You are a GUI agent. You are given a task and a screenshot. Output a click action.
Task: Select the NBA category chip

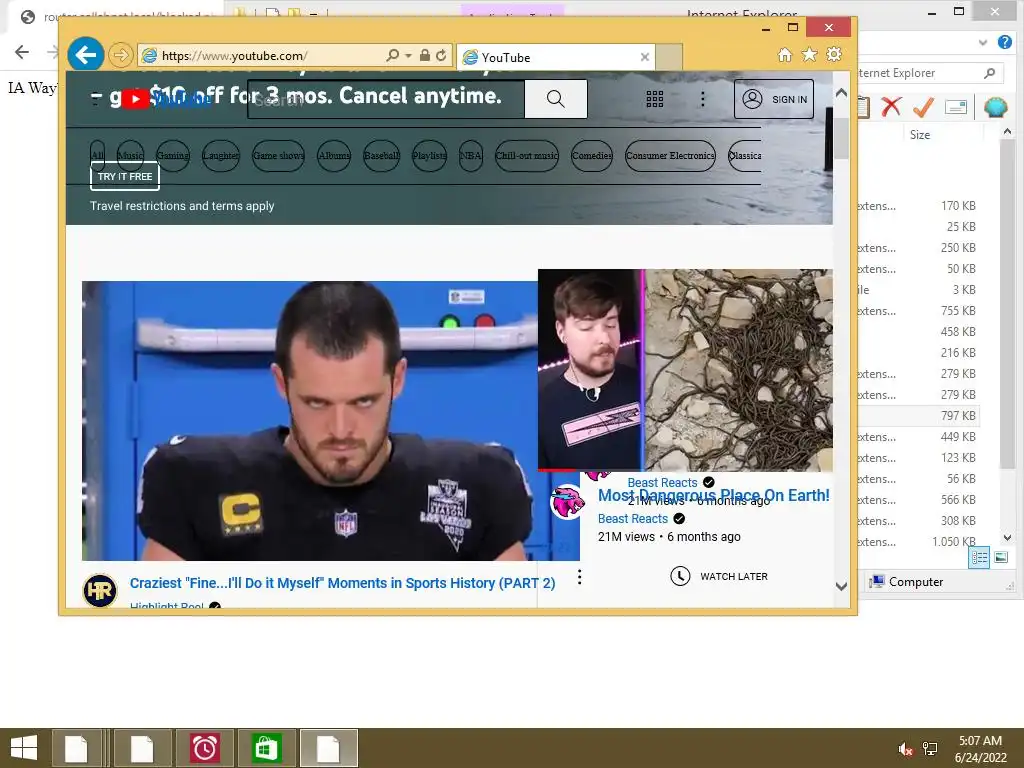click(x=471, y=155)
